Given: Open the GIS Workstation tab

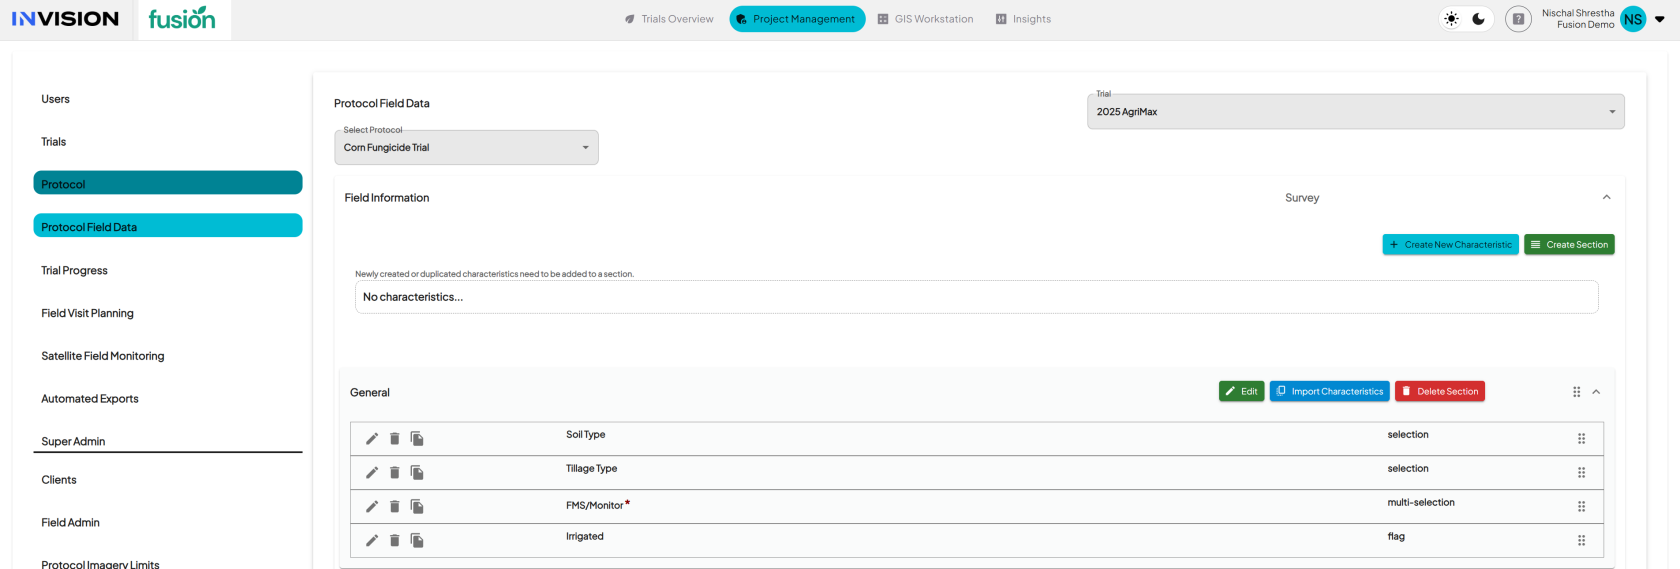Looking at the screenshot, I should click(925, 19).
